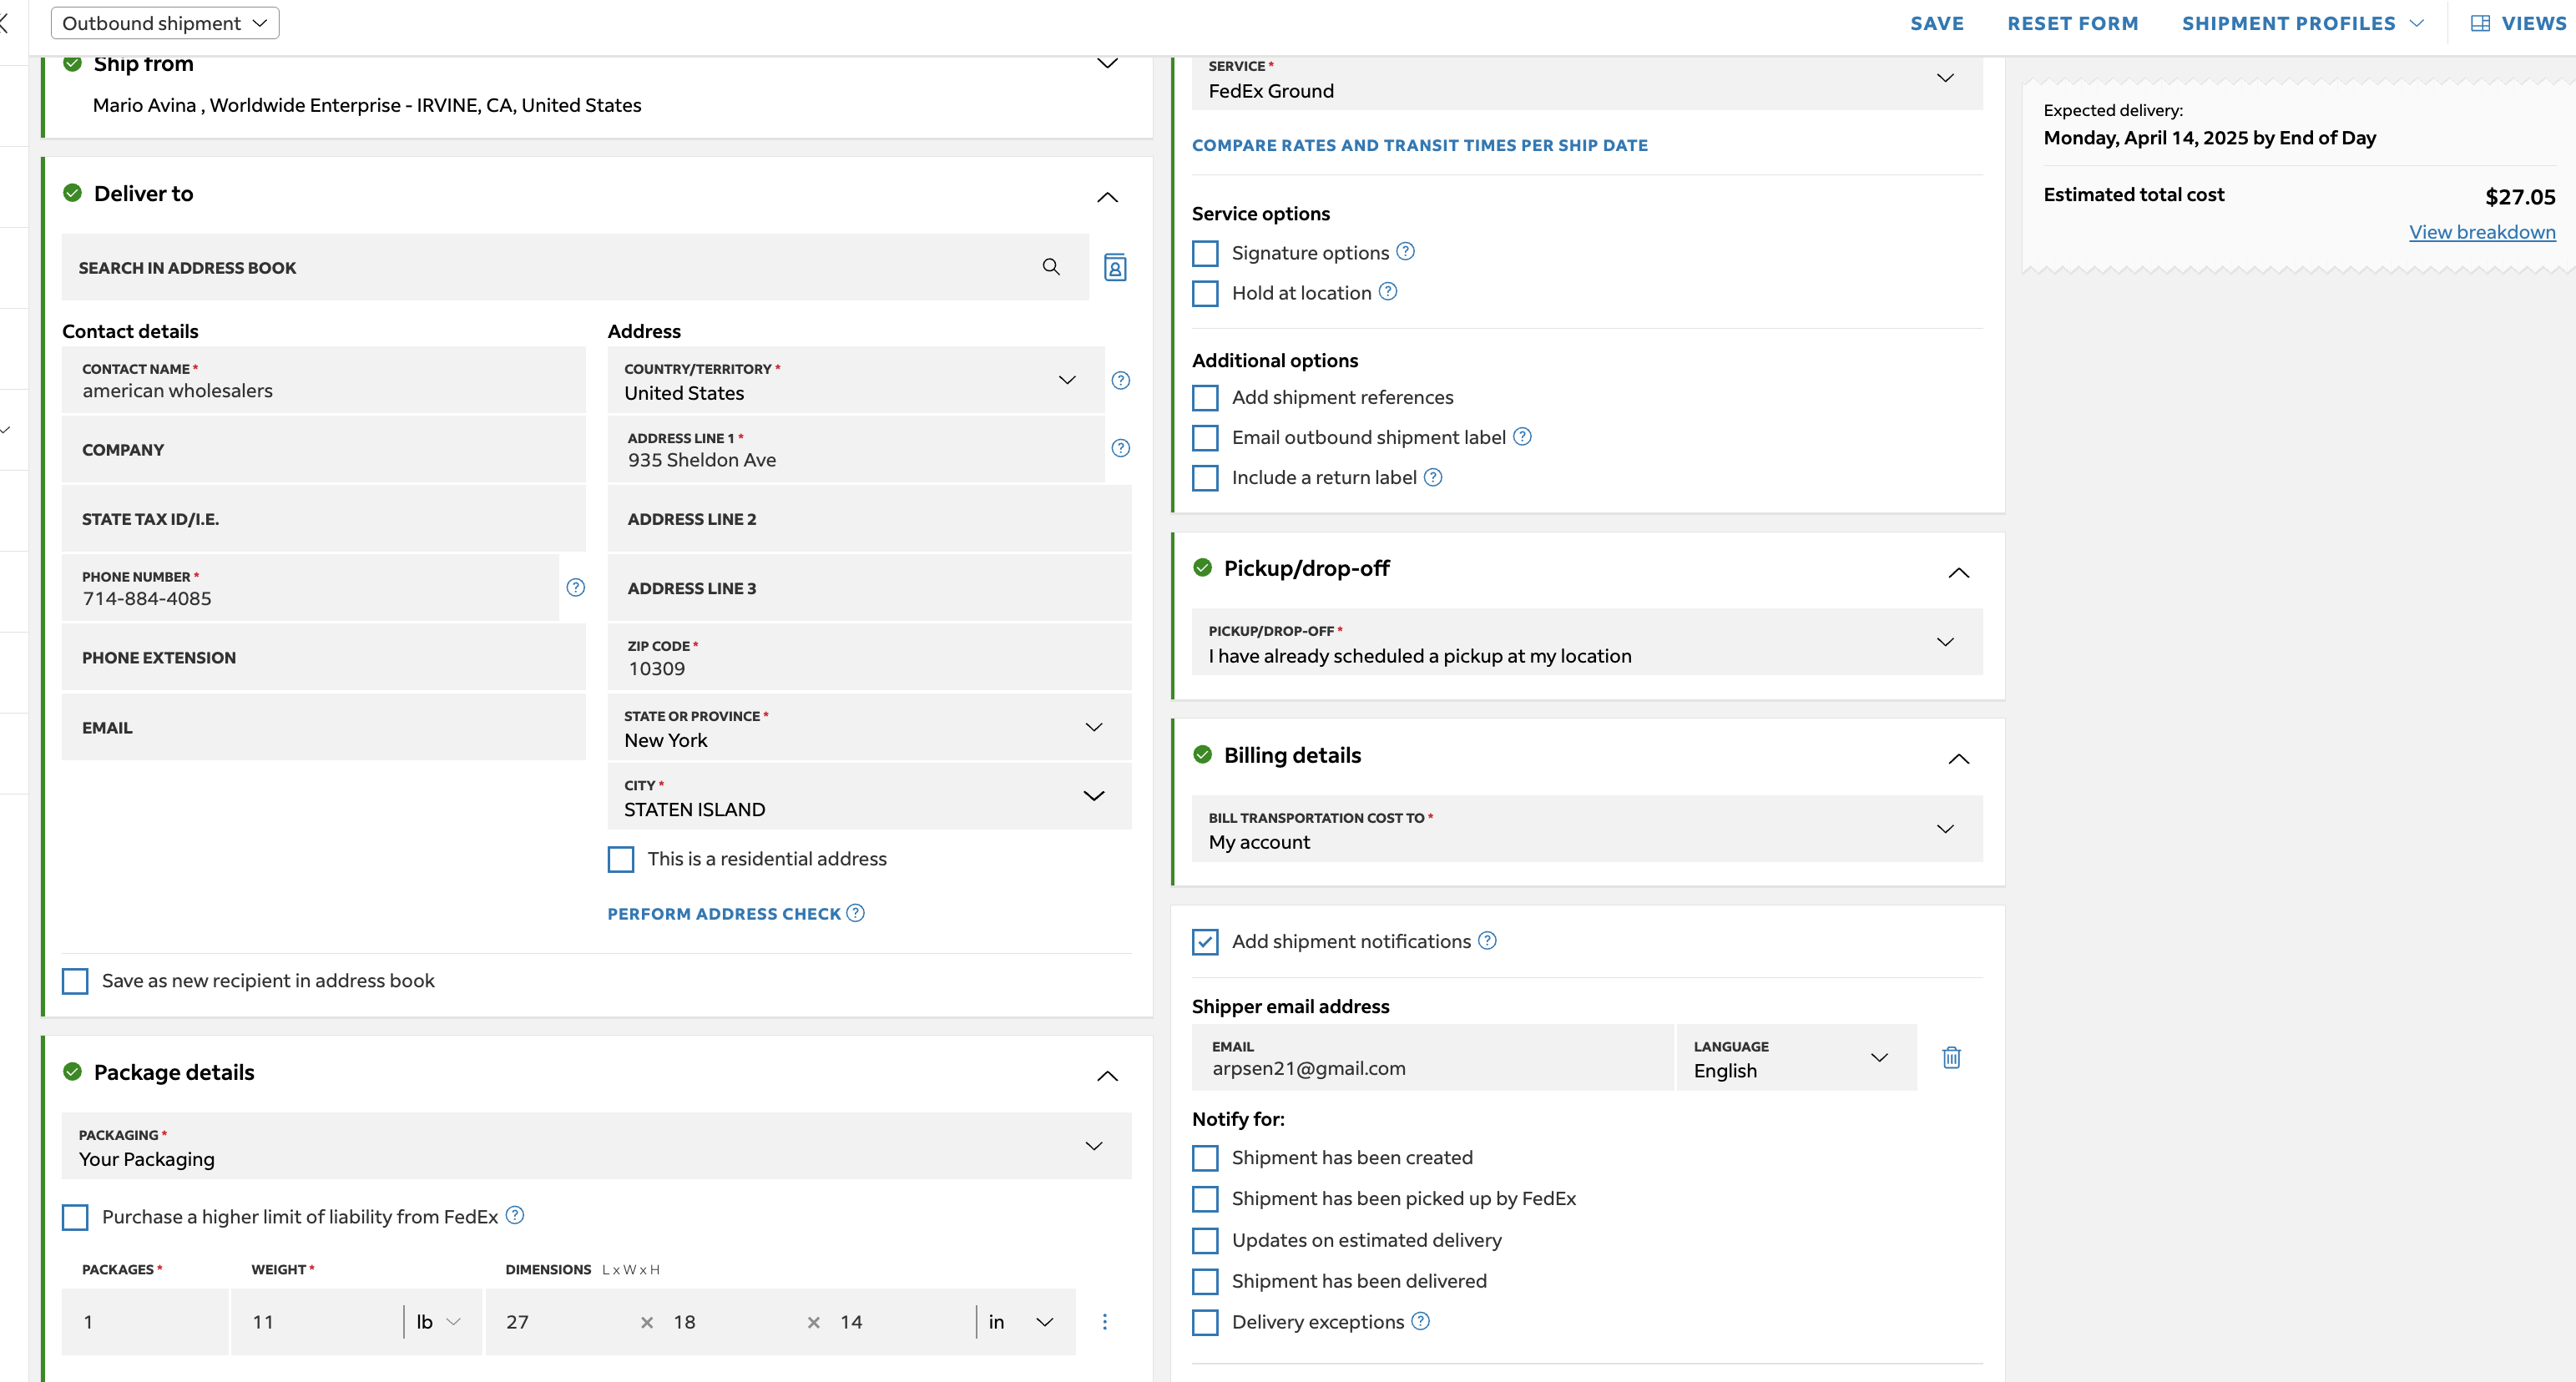Enable Add shipment references
The height and width of the screenshot is (1382, 2576).
pos(1206,398)
